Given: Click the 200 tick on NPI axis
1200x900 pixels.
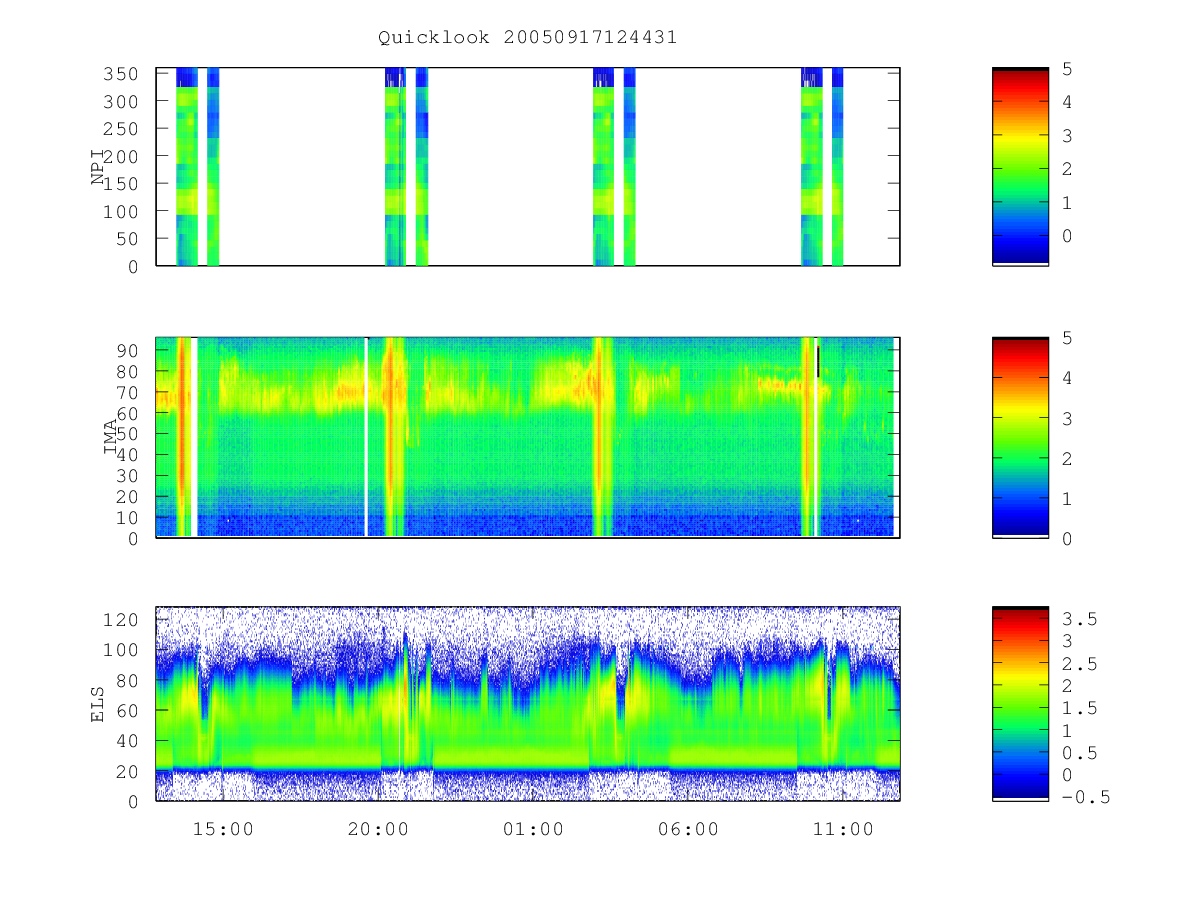Looking at the screenshot, I should pyautogui.click(x=123, y=156).
